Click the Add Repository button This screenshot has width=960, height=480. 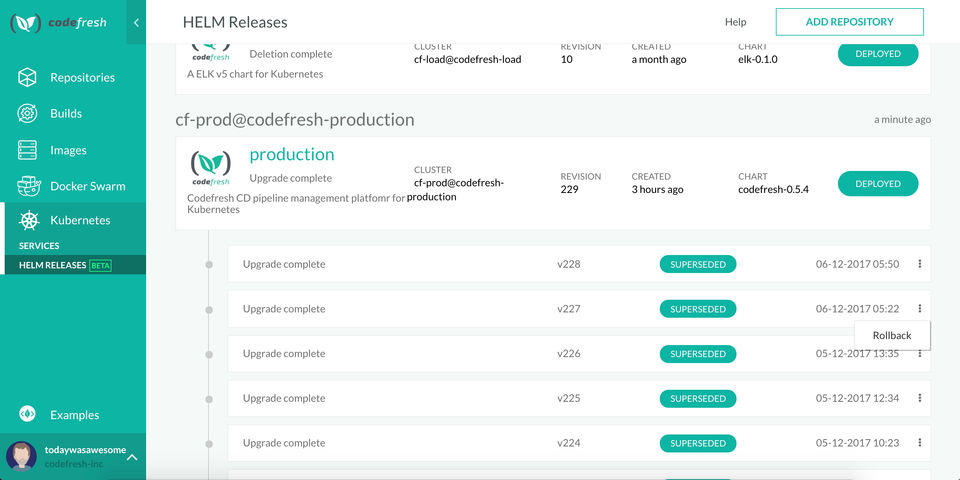point(849,21)
